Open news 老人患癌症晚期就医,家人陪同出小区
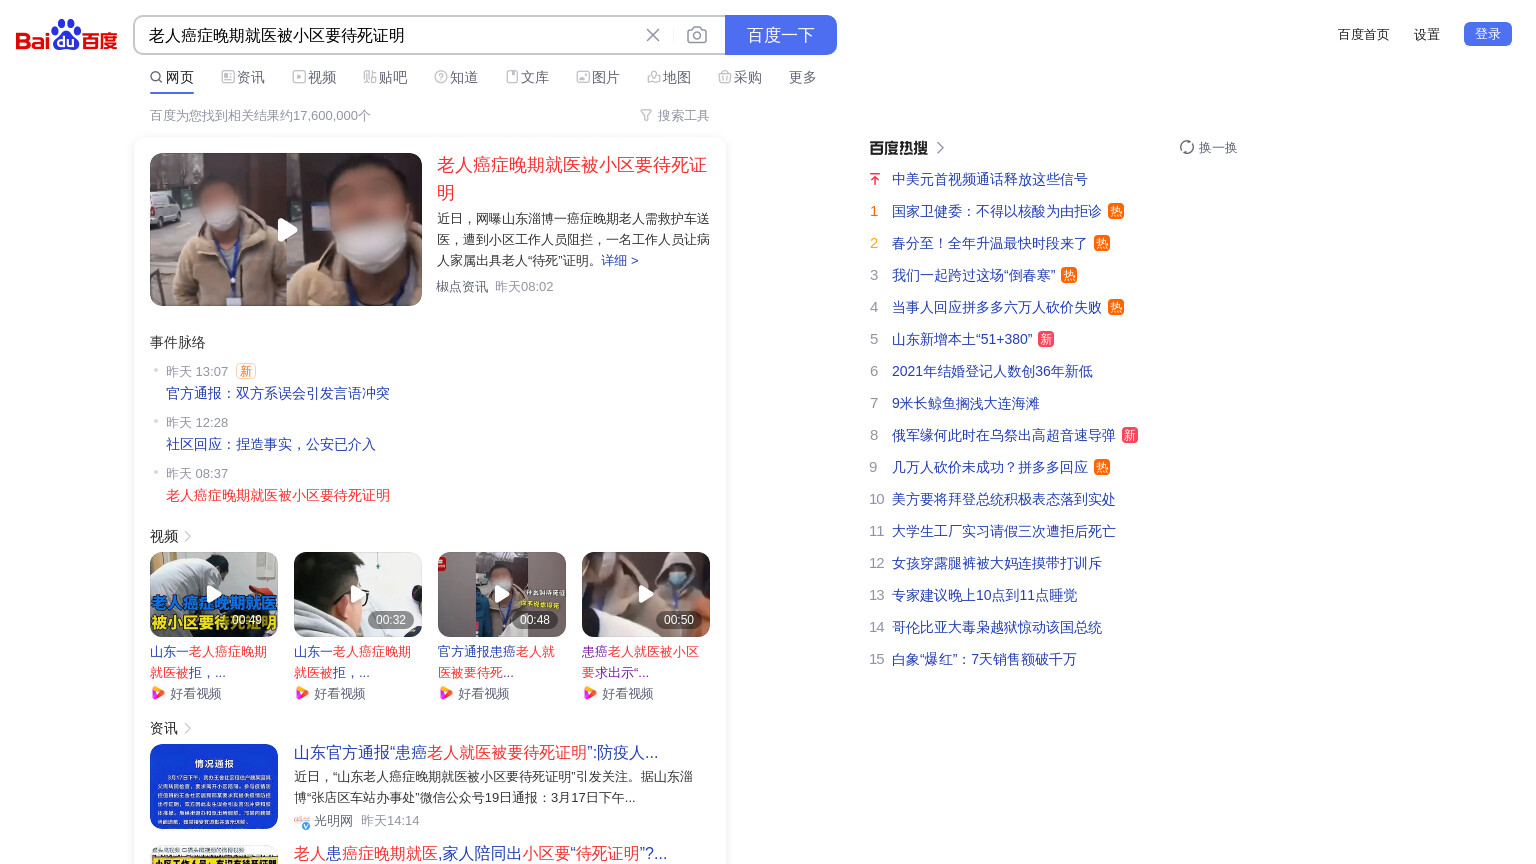Screen dimensions: 1536x864 point(480,853)
